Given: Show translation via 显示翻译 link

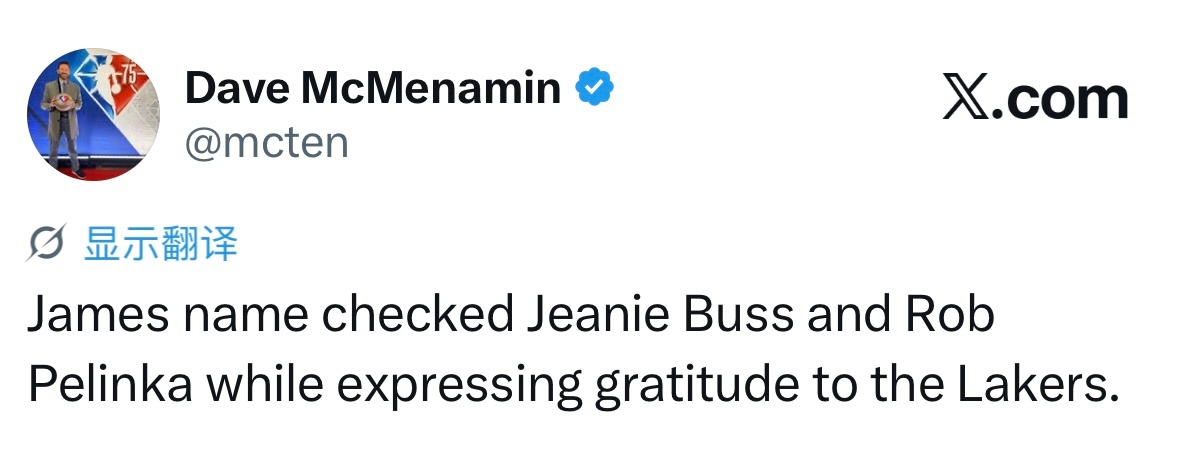Looking at the screenshot, I should (x=160, y=245).
